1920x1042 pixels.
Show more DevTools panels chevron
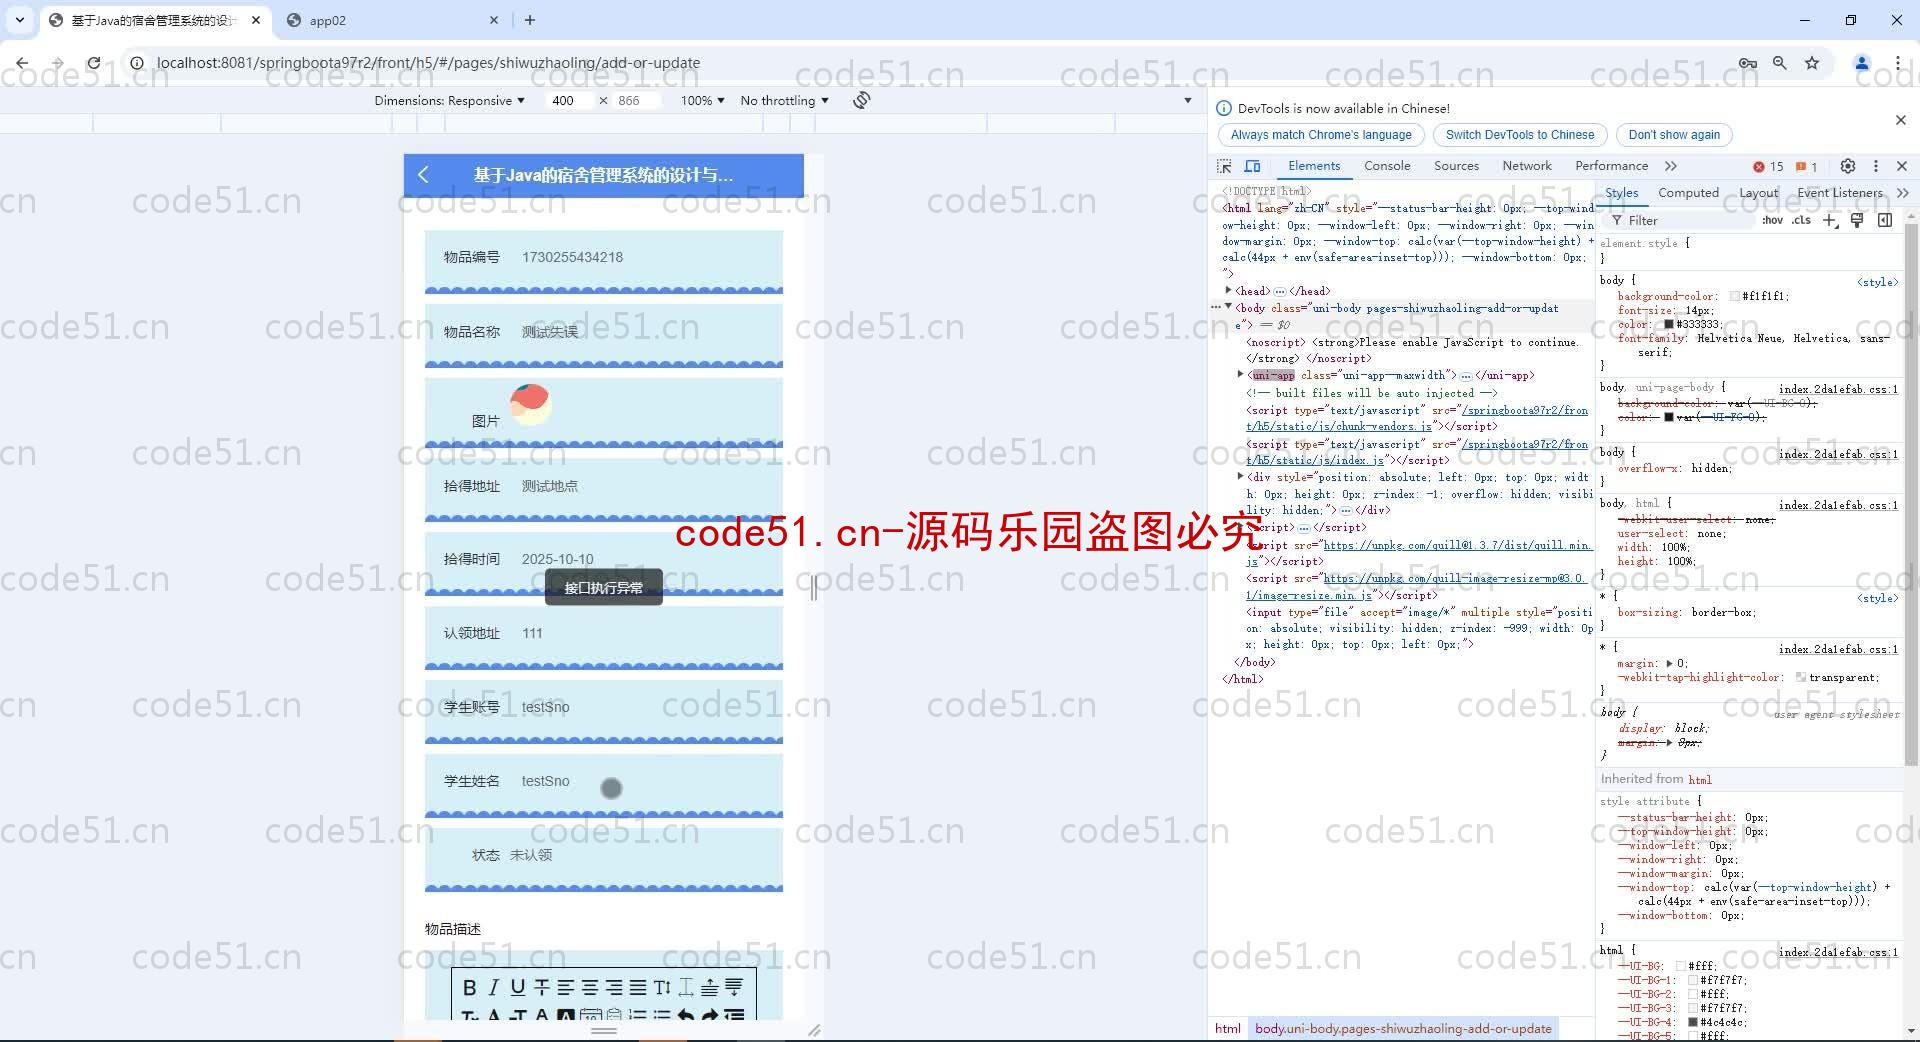point(1671,166)
